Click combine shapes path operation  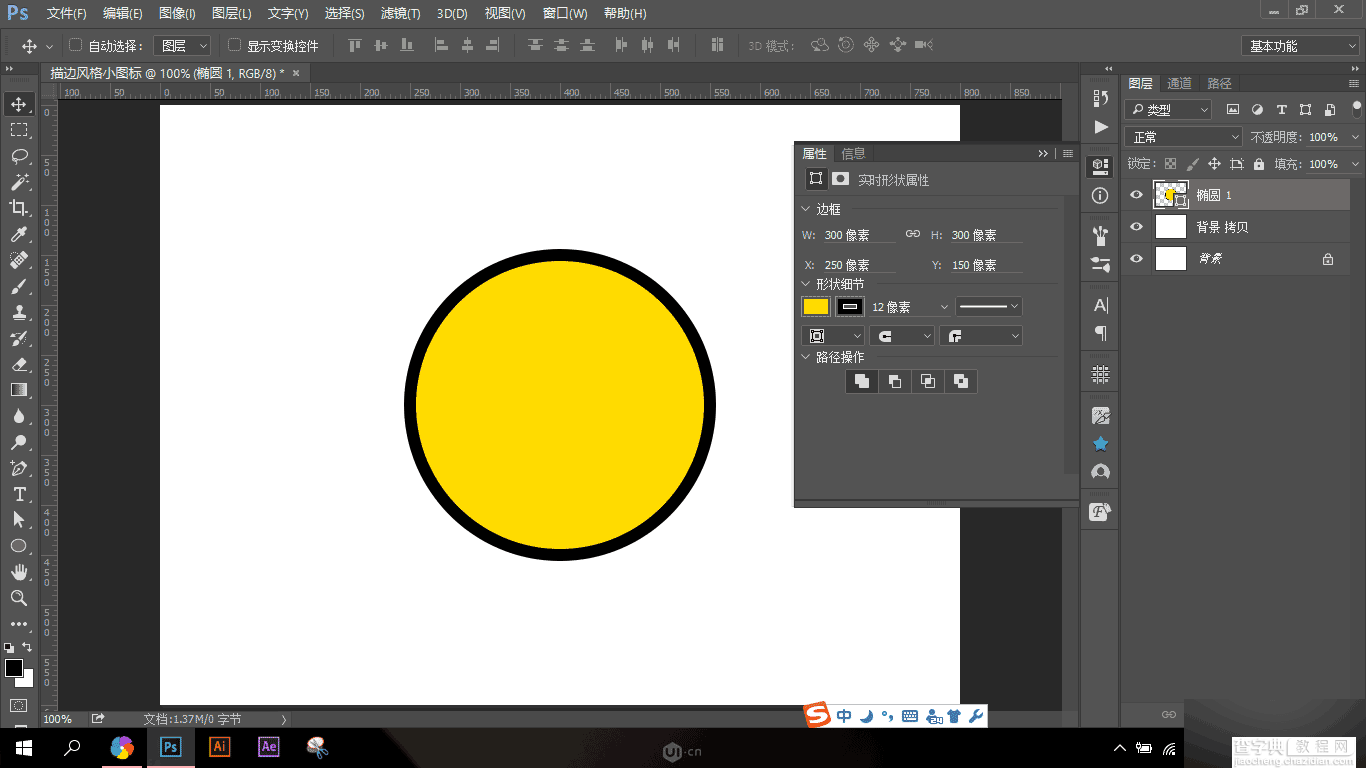pos(861,381)
